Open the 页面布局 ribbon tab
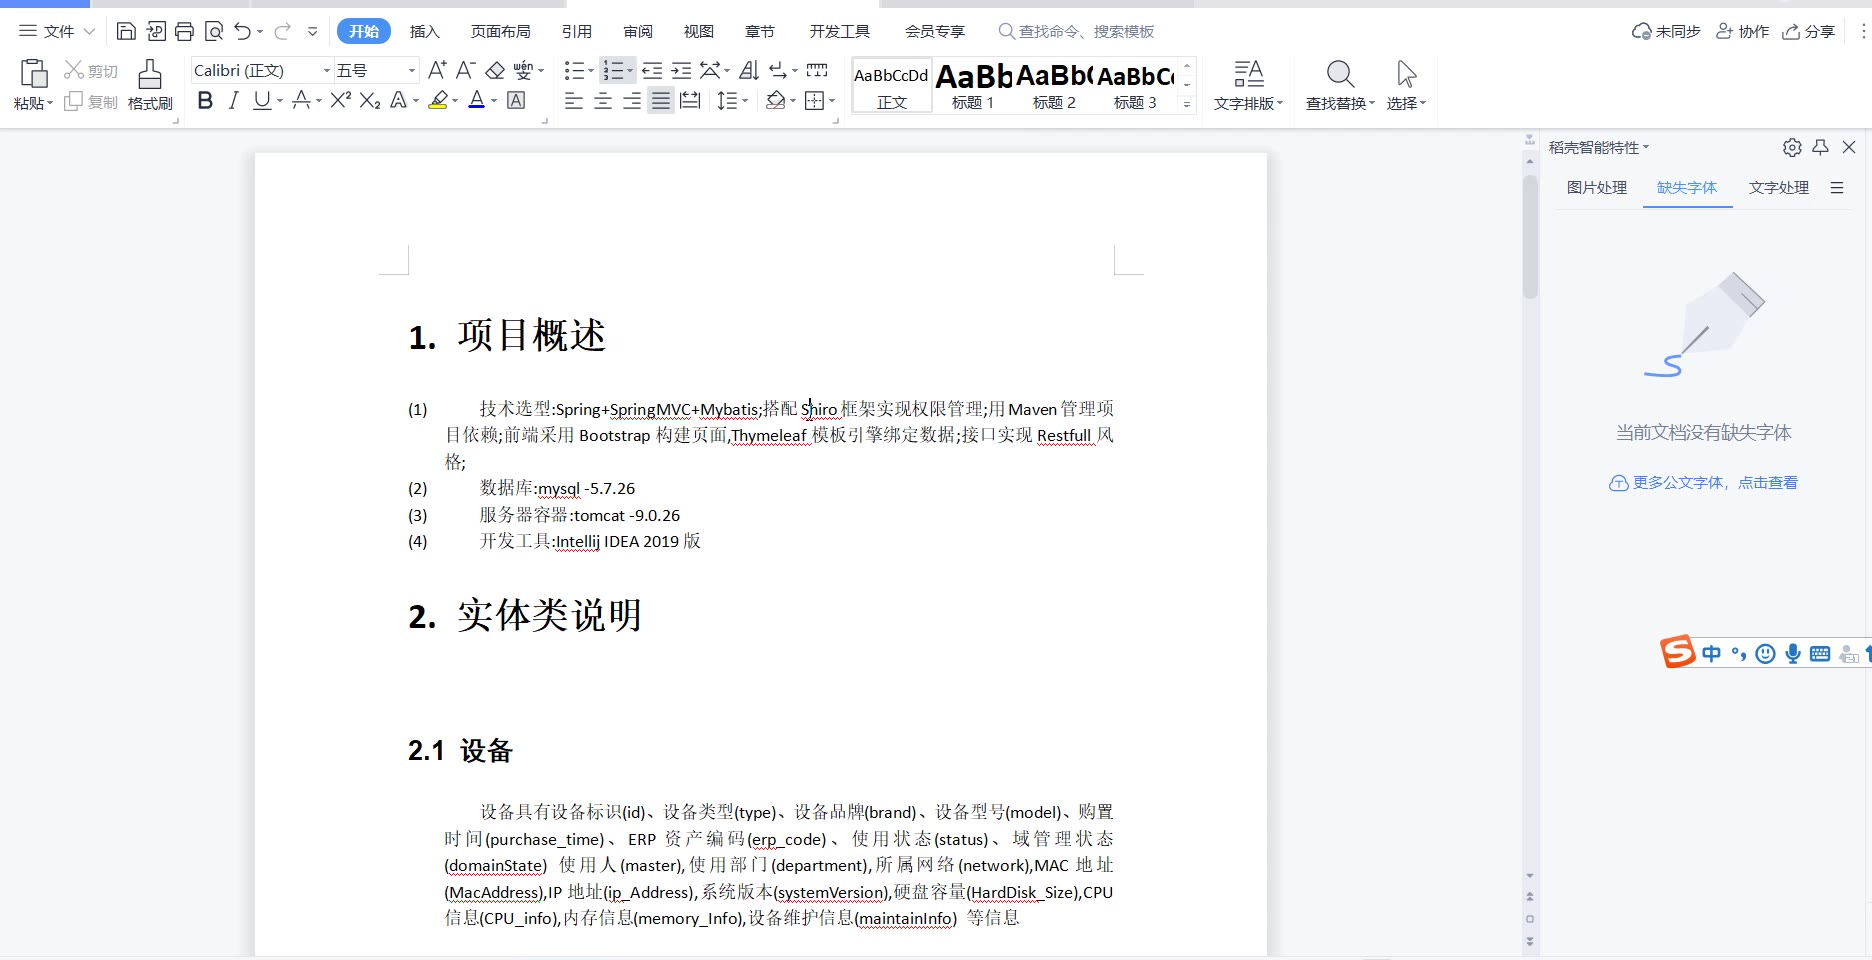This screenshot has width=1872, height=960. [501, 31]
